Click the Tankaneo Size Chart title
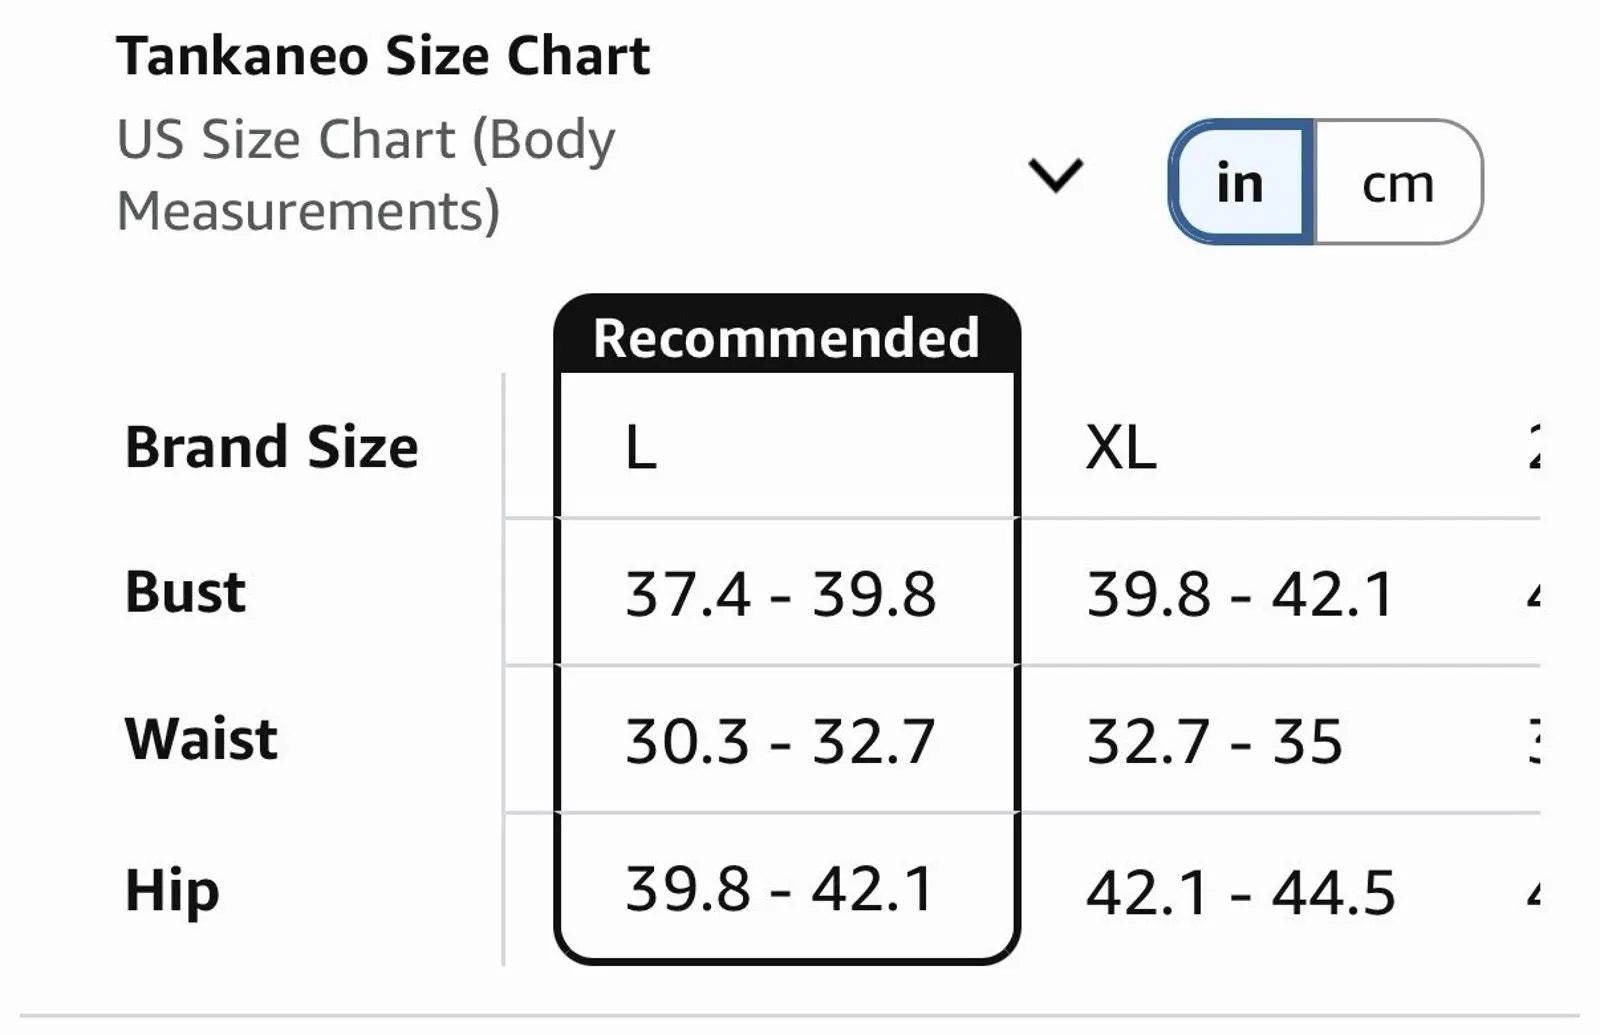Image resolution: width=1600 pixels, height=1035 pixels. (x=383, y=56)
